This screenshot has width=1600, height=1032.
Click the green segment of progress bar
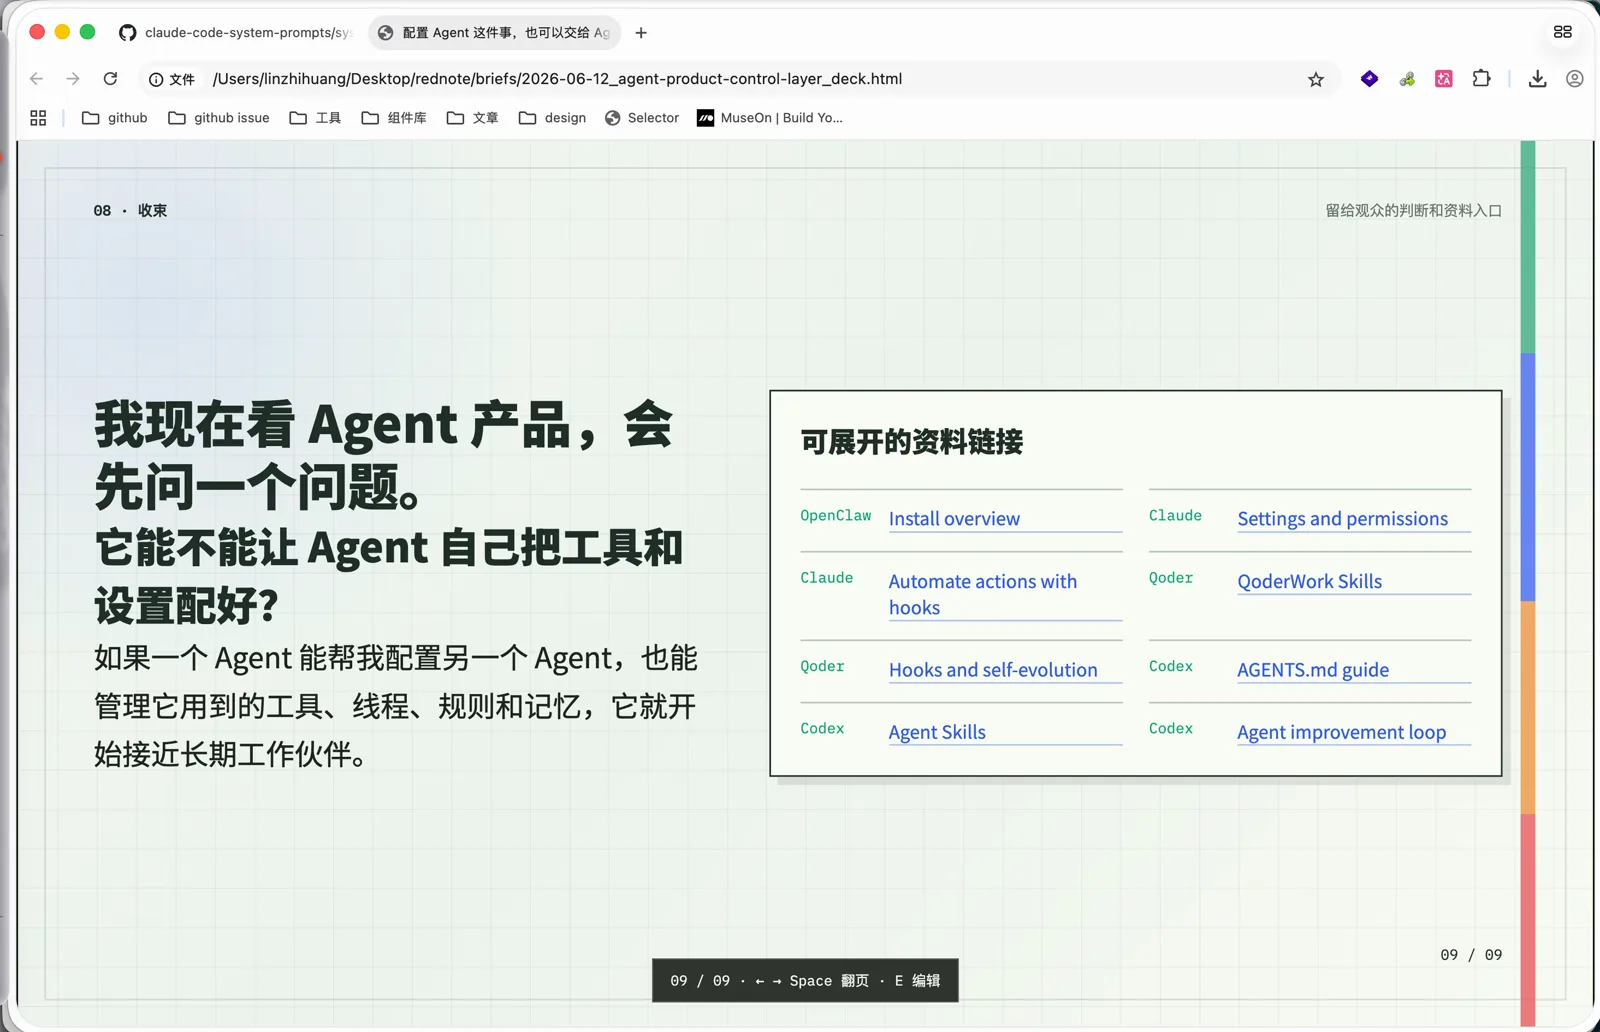[x=1528, y=247]
